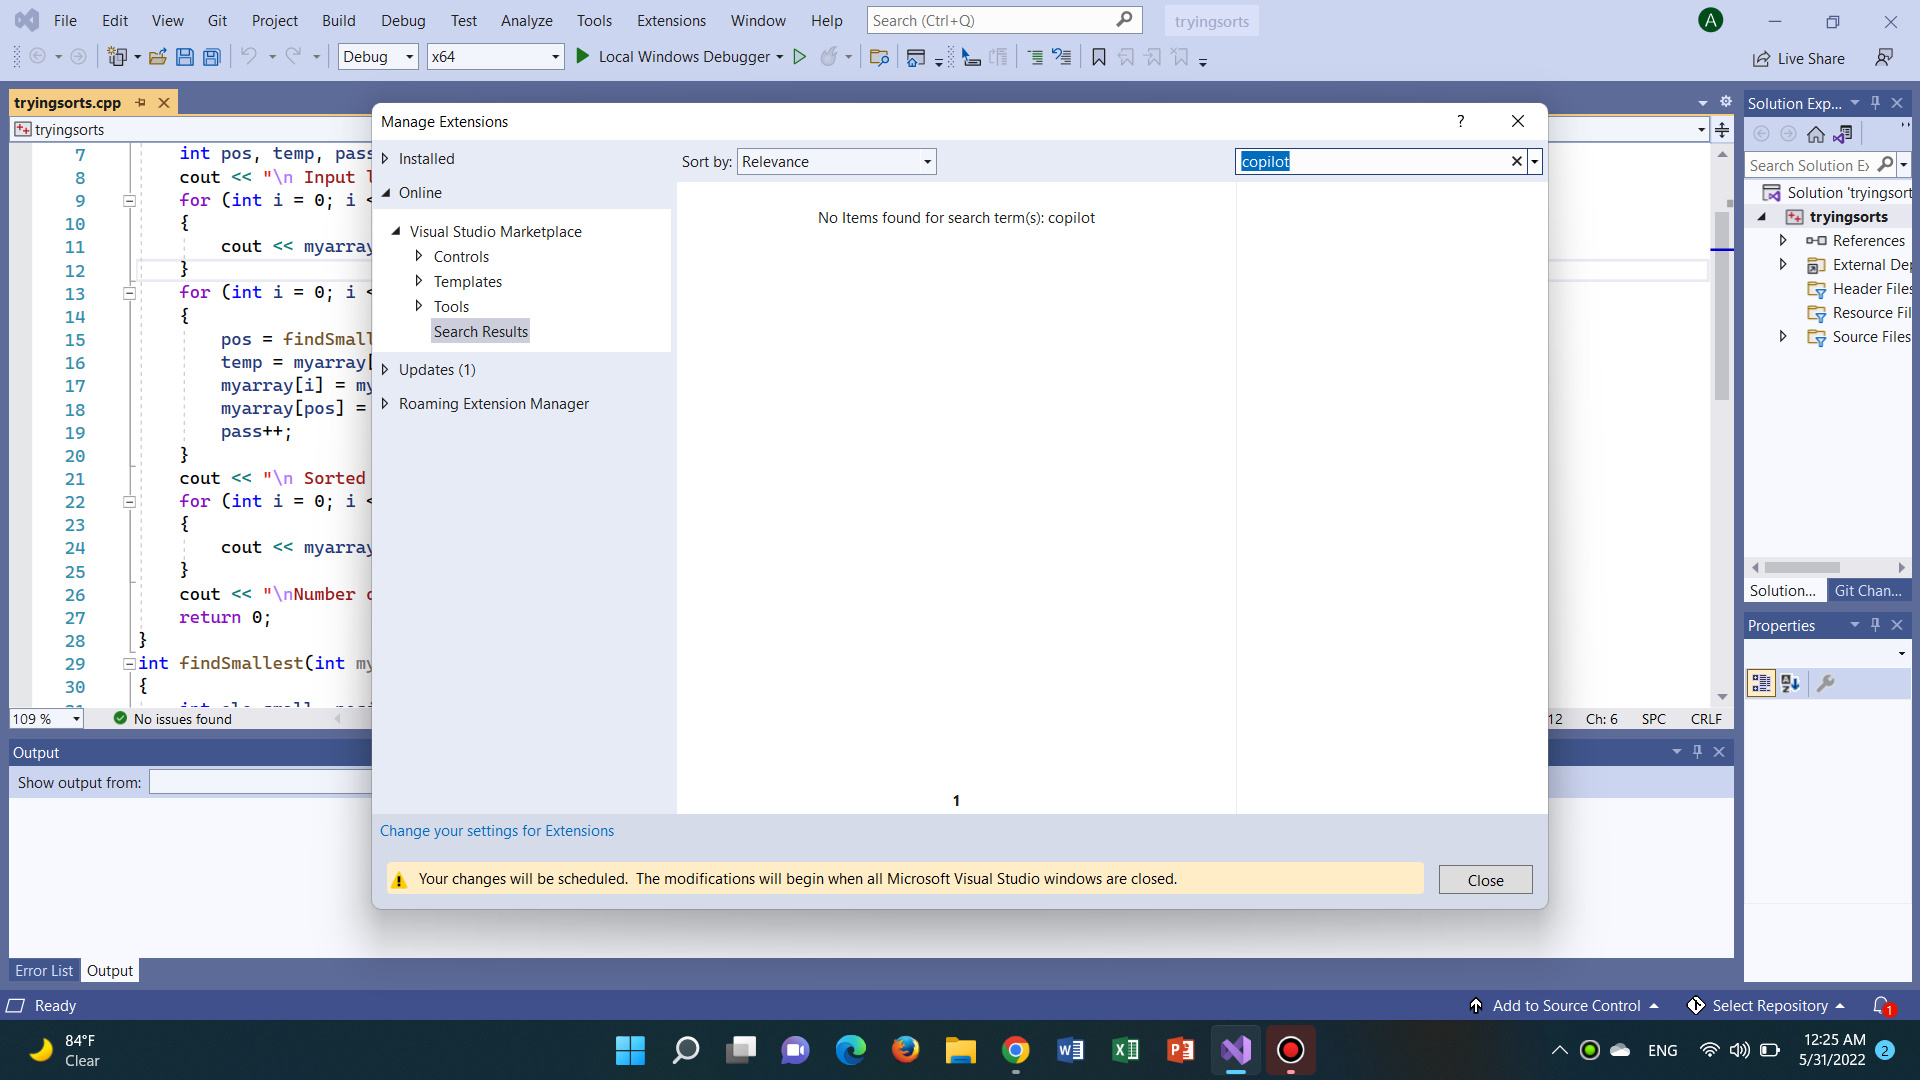
Task: Open Visual Studio Code from the taskbar
Action: coord(1236,1050)
